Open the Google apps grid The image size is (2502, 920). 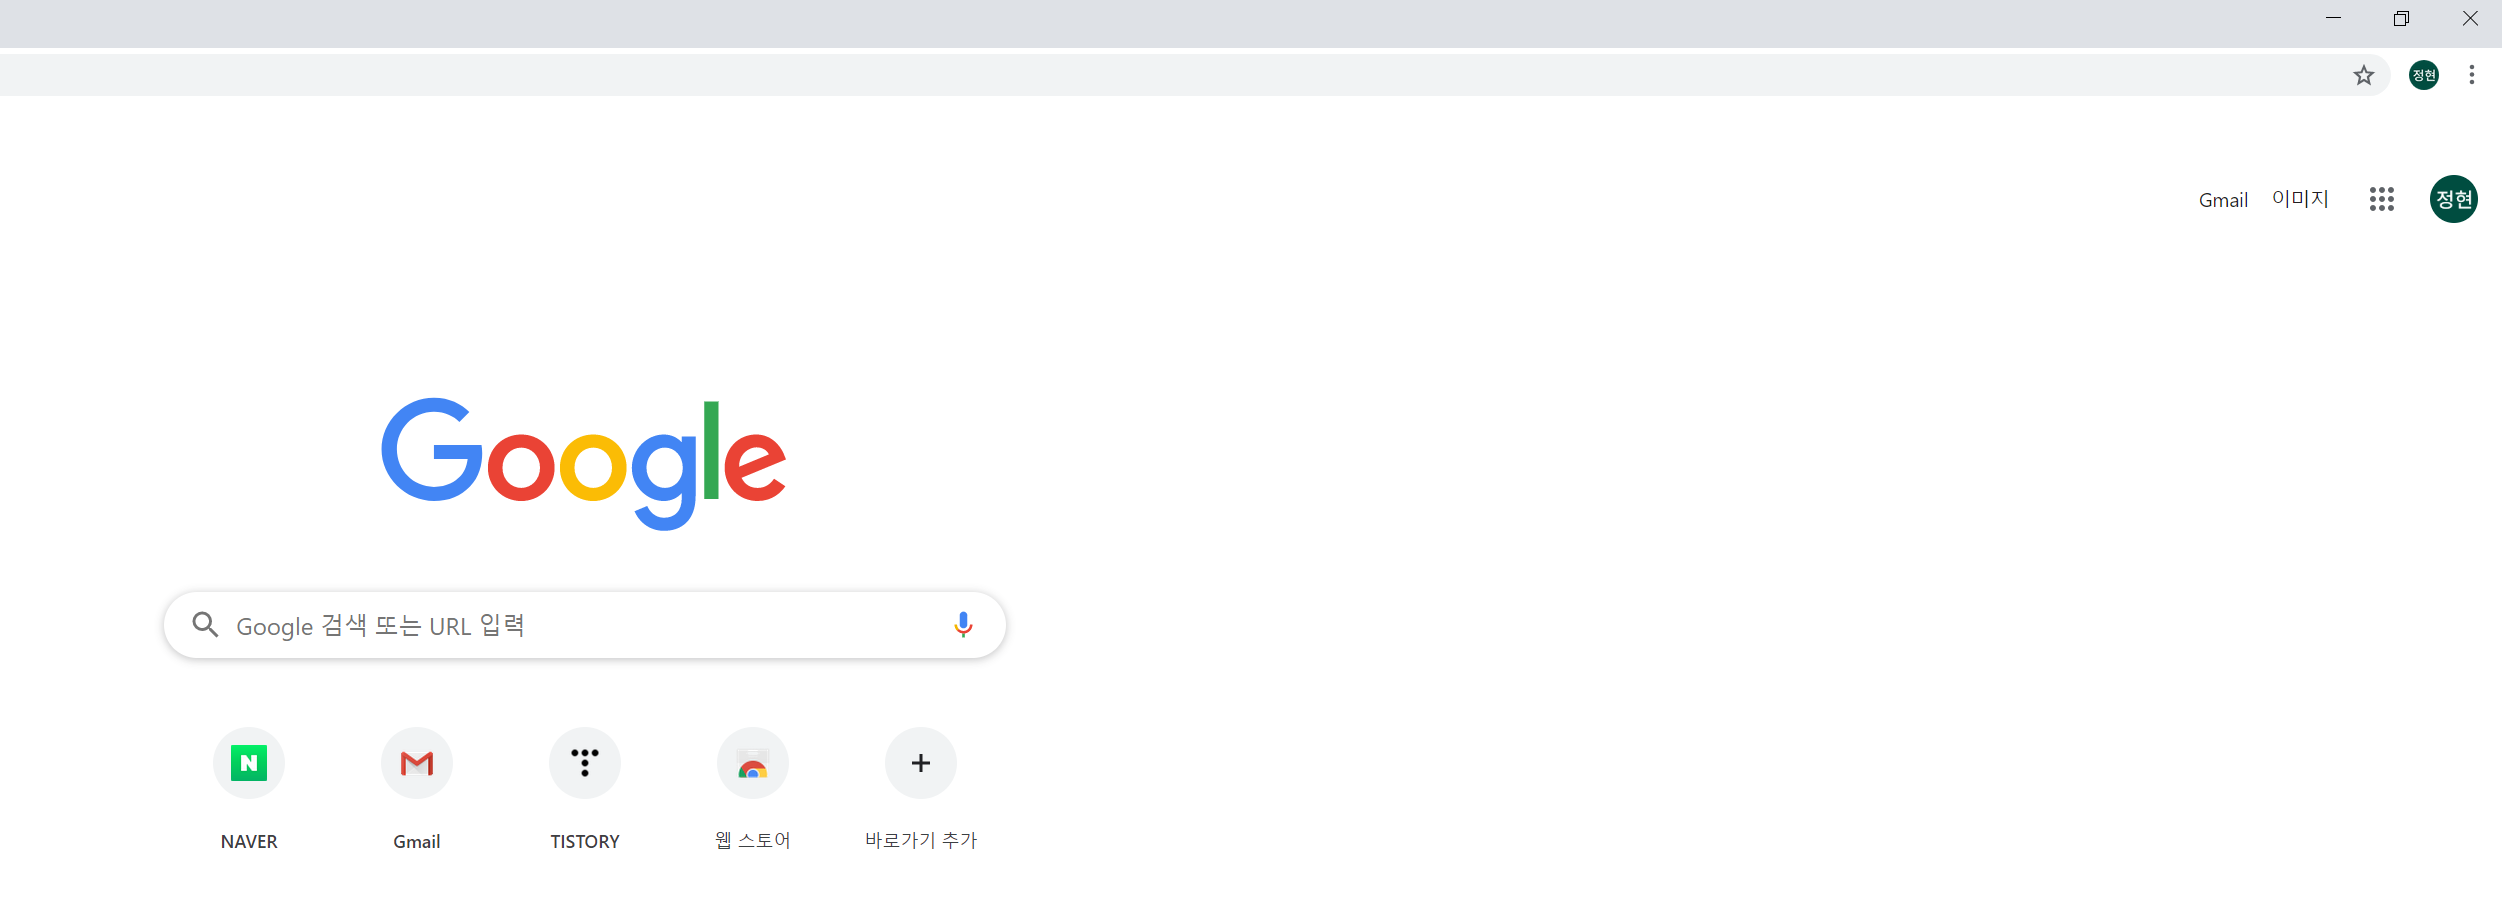2381,199
